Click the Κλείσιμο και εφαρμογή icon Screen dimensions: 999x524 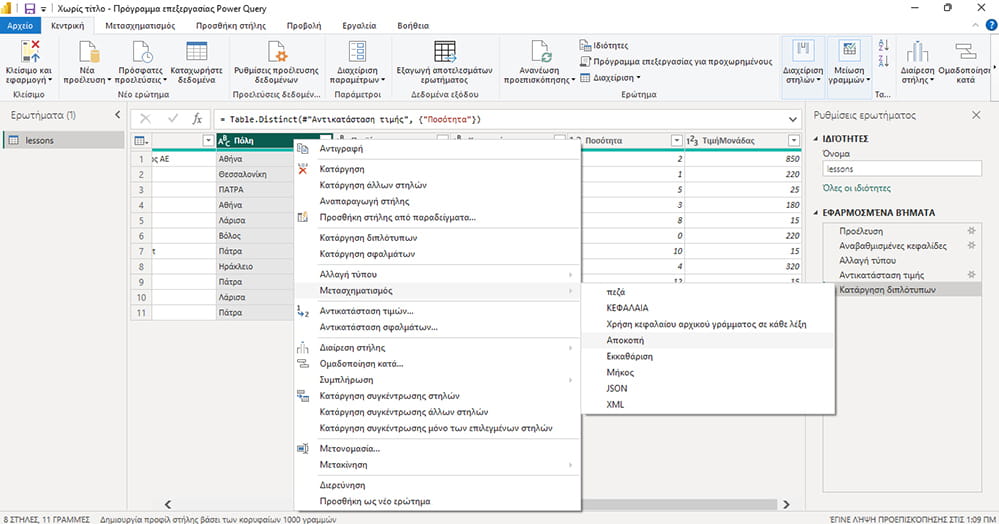coord(30,51)
